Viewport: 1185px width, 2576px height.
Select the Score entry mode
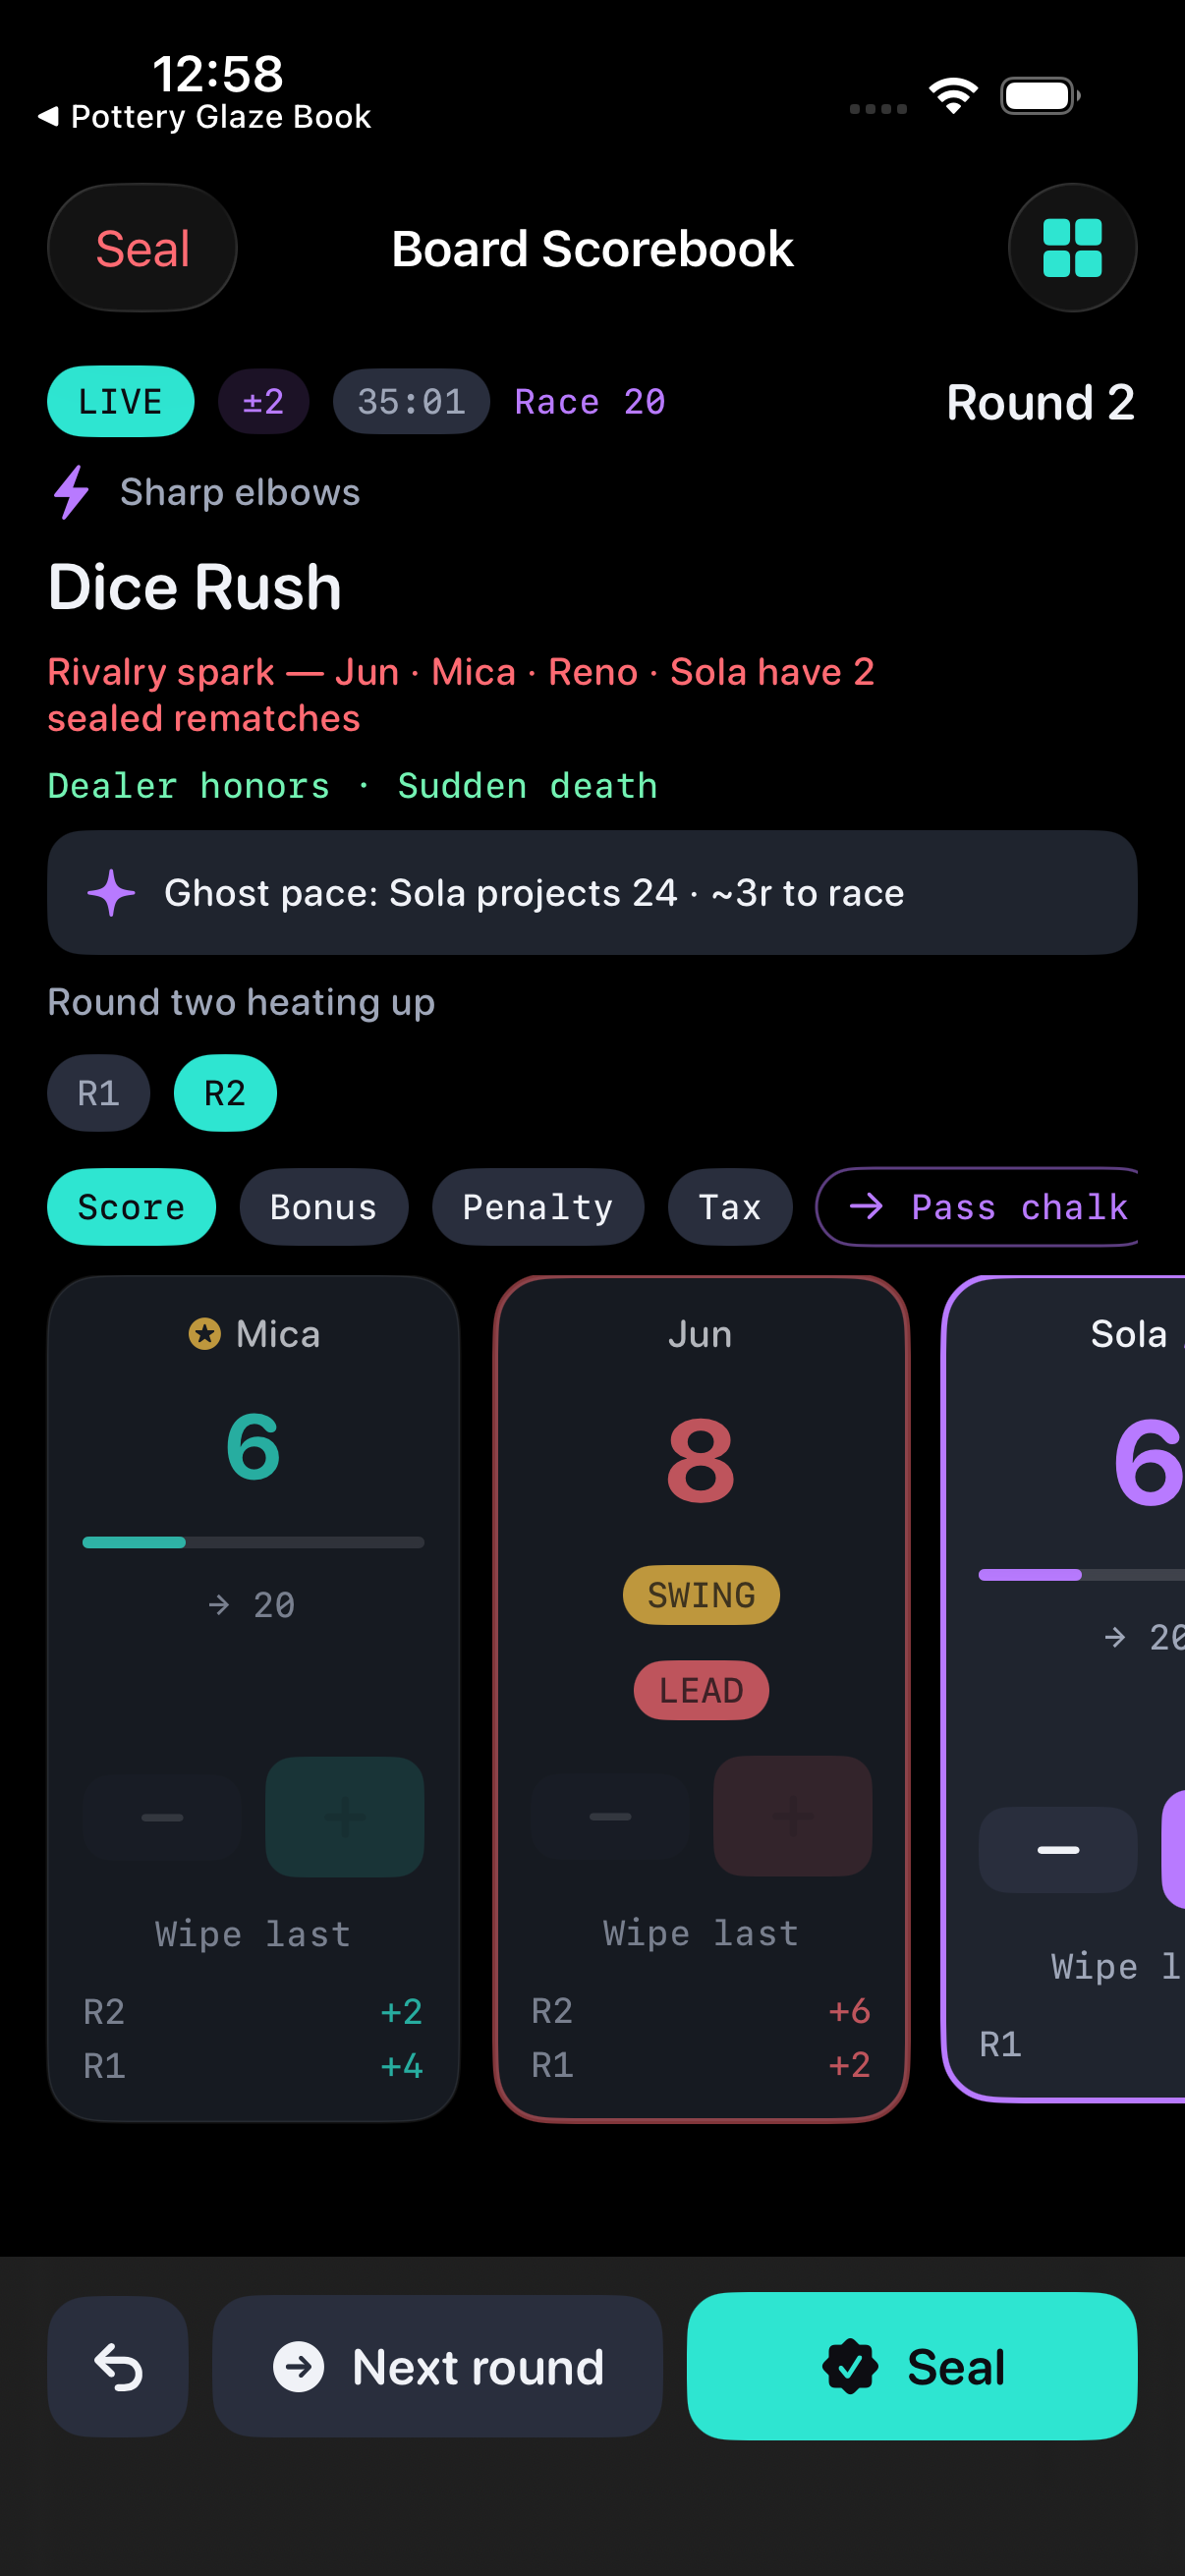click(x=131, y=1207)
